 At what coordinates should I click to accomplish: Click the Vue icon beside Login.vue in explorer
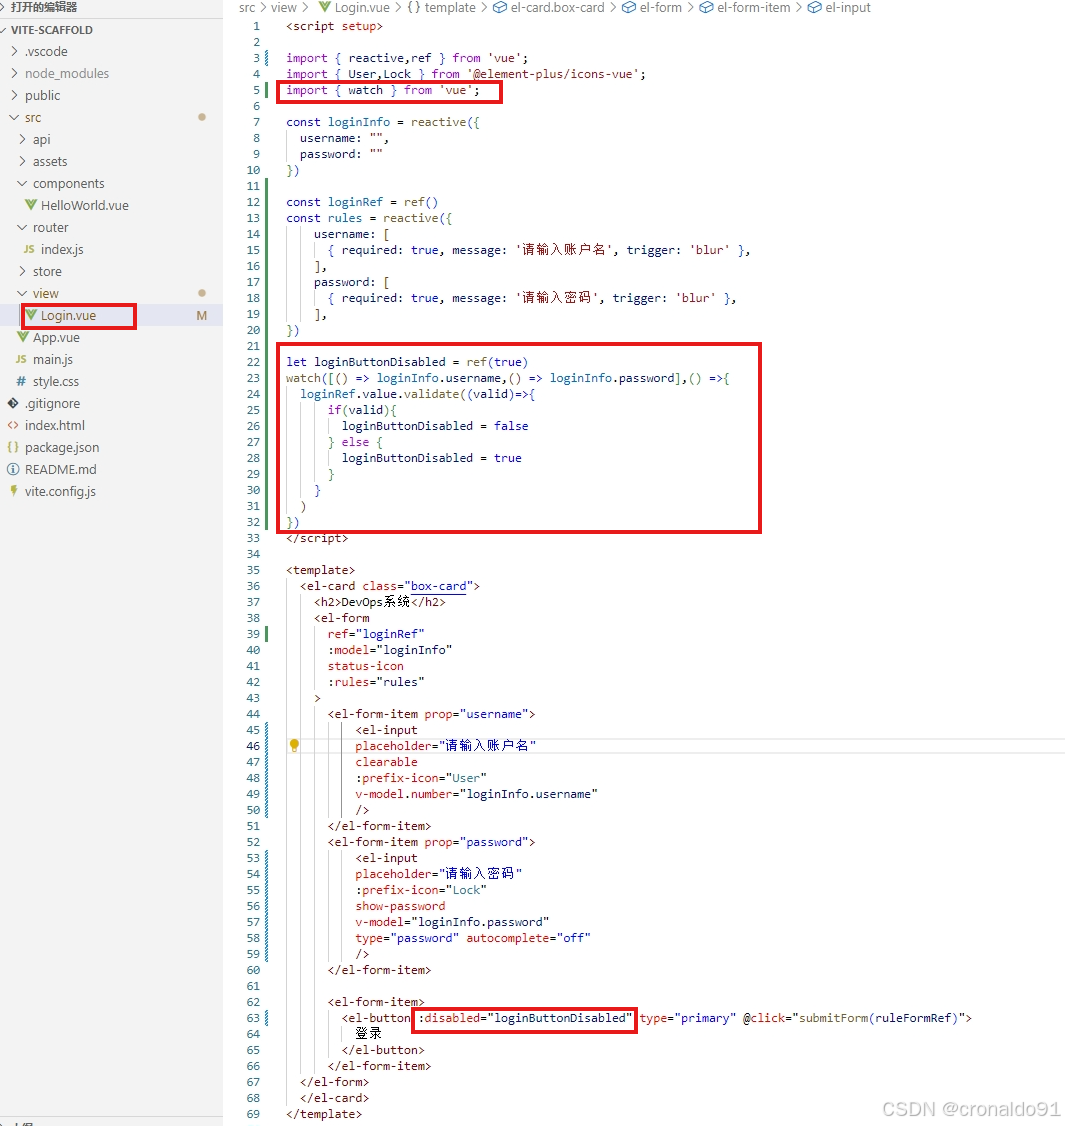31,315
